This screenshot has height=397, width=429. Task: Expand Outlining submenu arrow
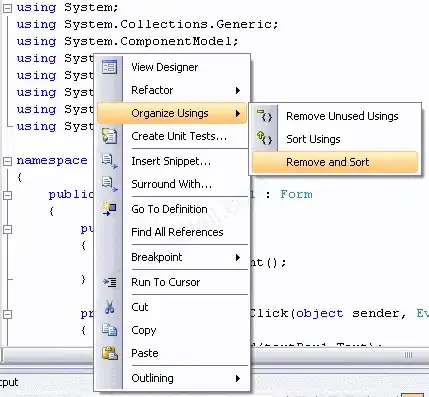coord(238,378)
